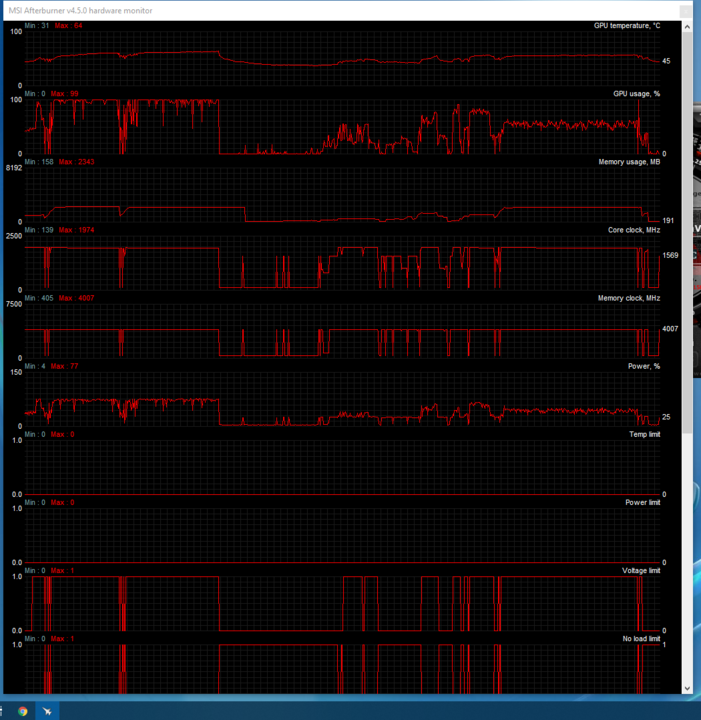Click the 'Min : 31' temperature value
This screenshot has height=720, width=701.
[x=37, y=26]
